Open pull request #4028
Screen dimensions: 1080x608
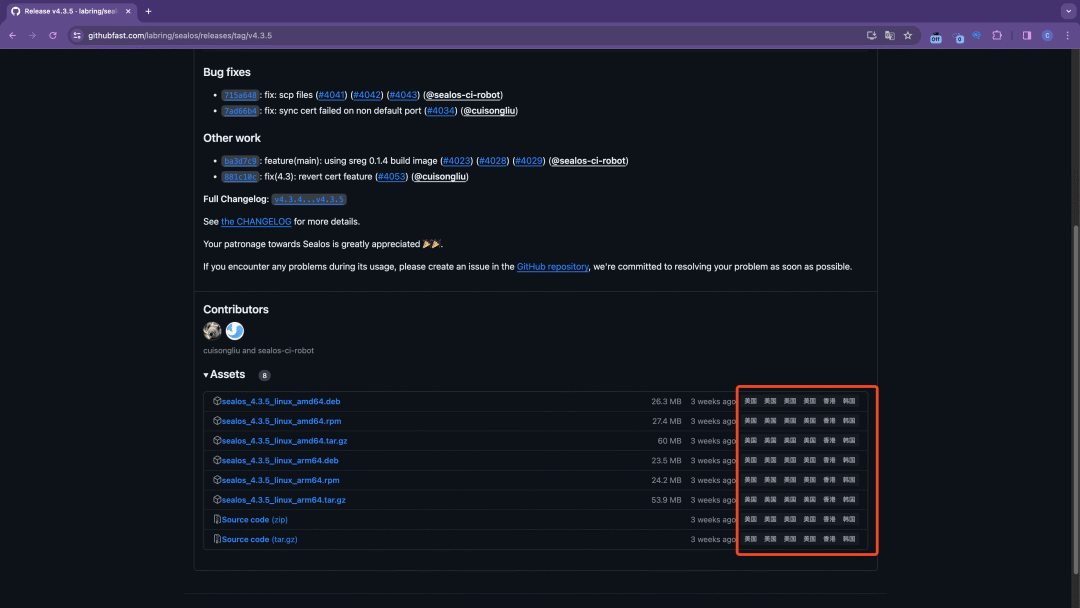coord(492,161)
